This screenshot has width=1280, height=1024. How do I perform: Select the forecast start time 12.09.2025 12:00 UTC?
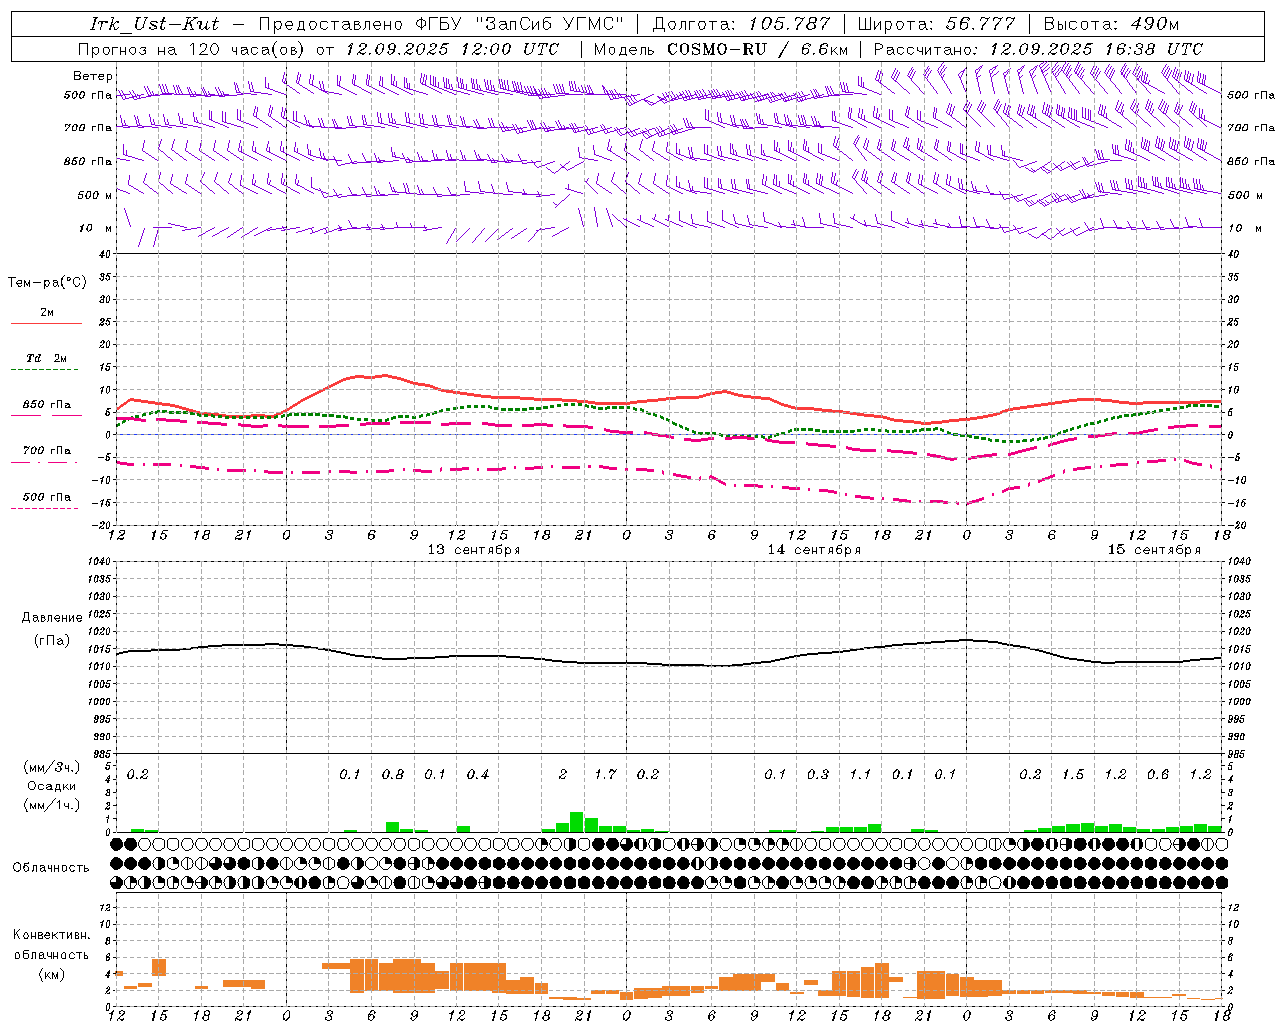click(x=452, y=49)
